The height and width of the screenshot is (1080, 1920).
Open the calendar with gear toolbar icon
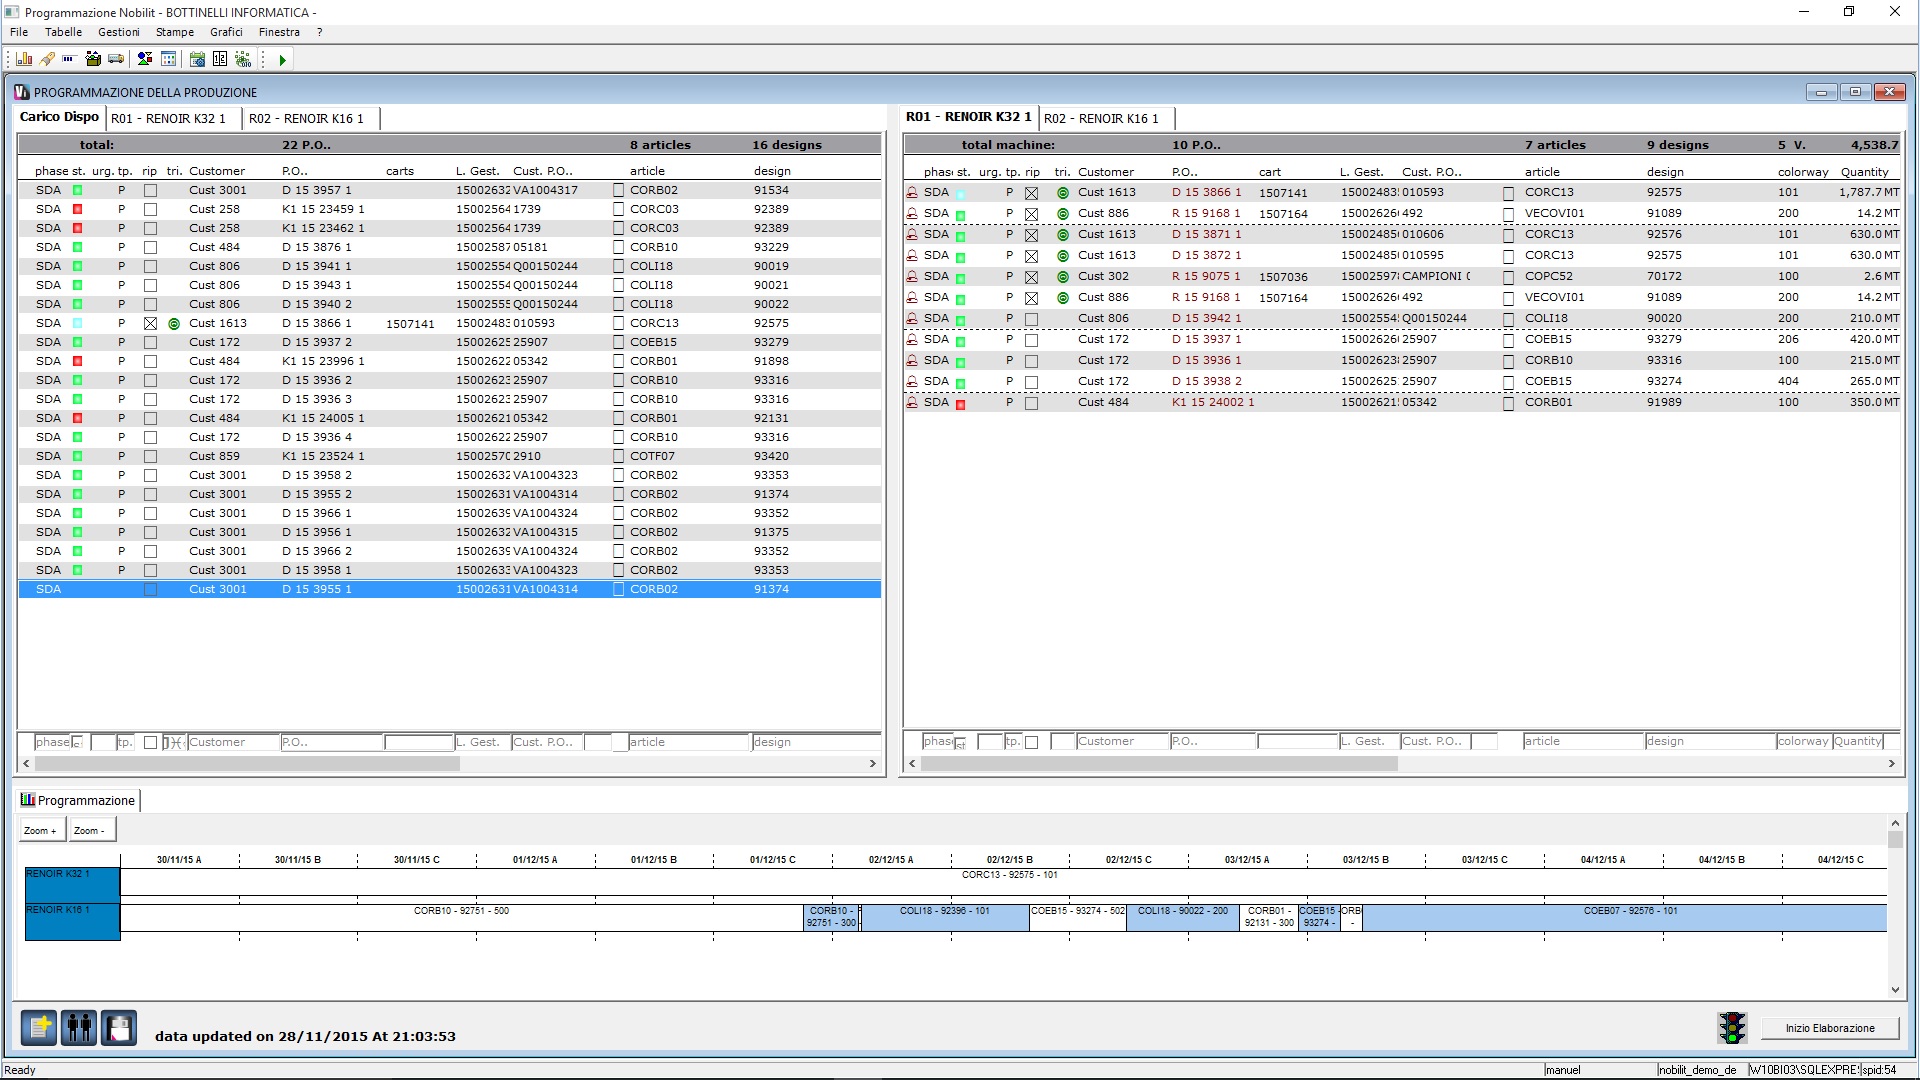(x=197, y=59)
